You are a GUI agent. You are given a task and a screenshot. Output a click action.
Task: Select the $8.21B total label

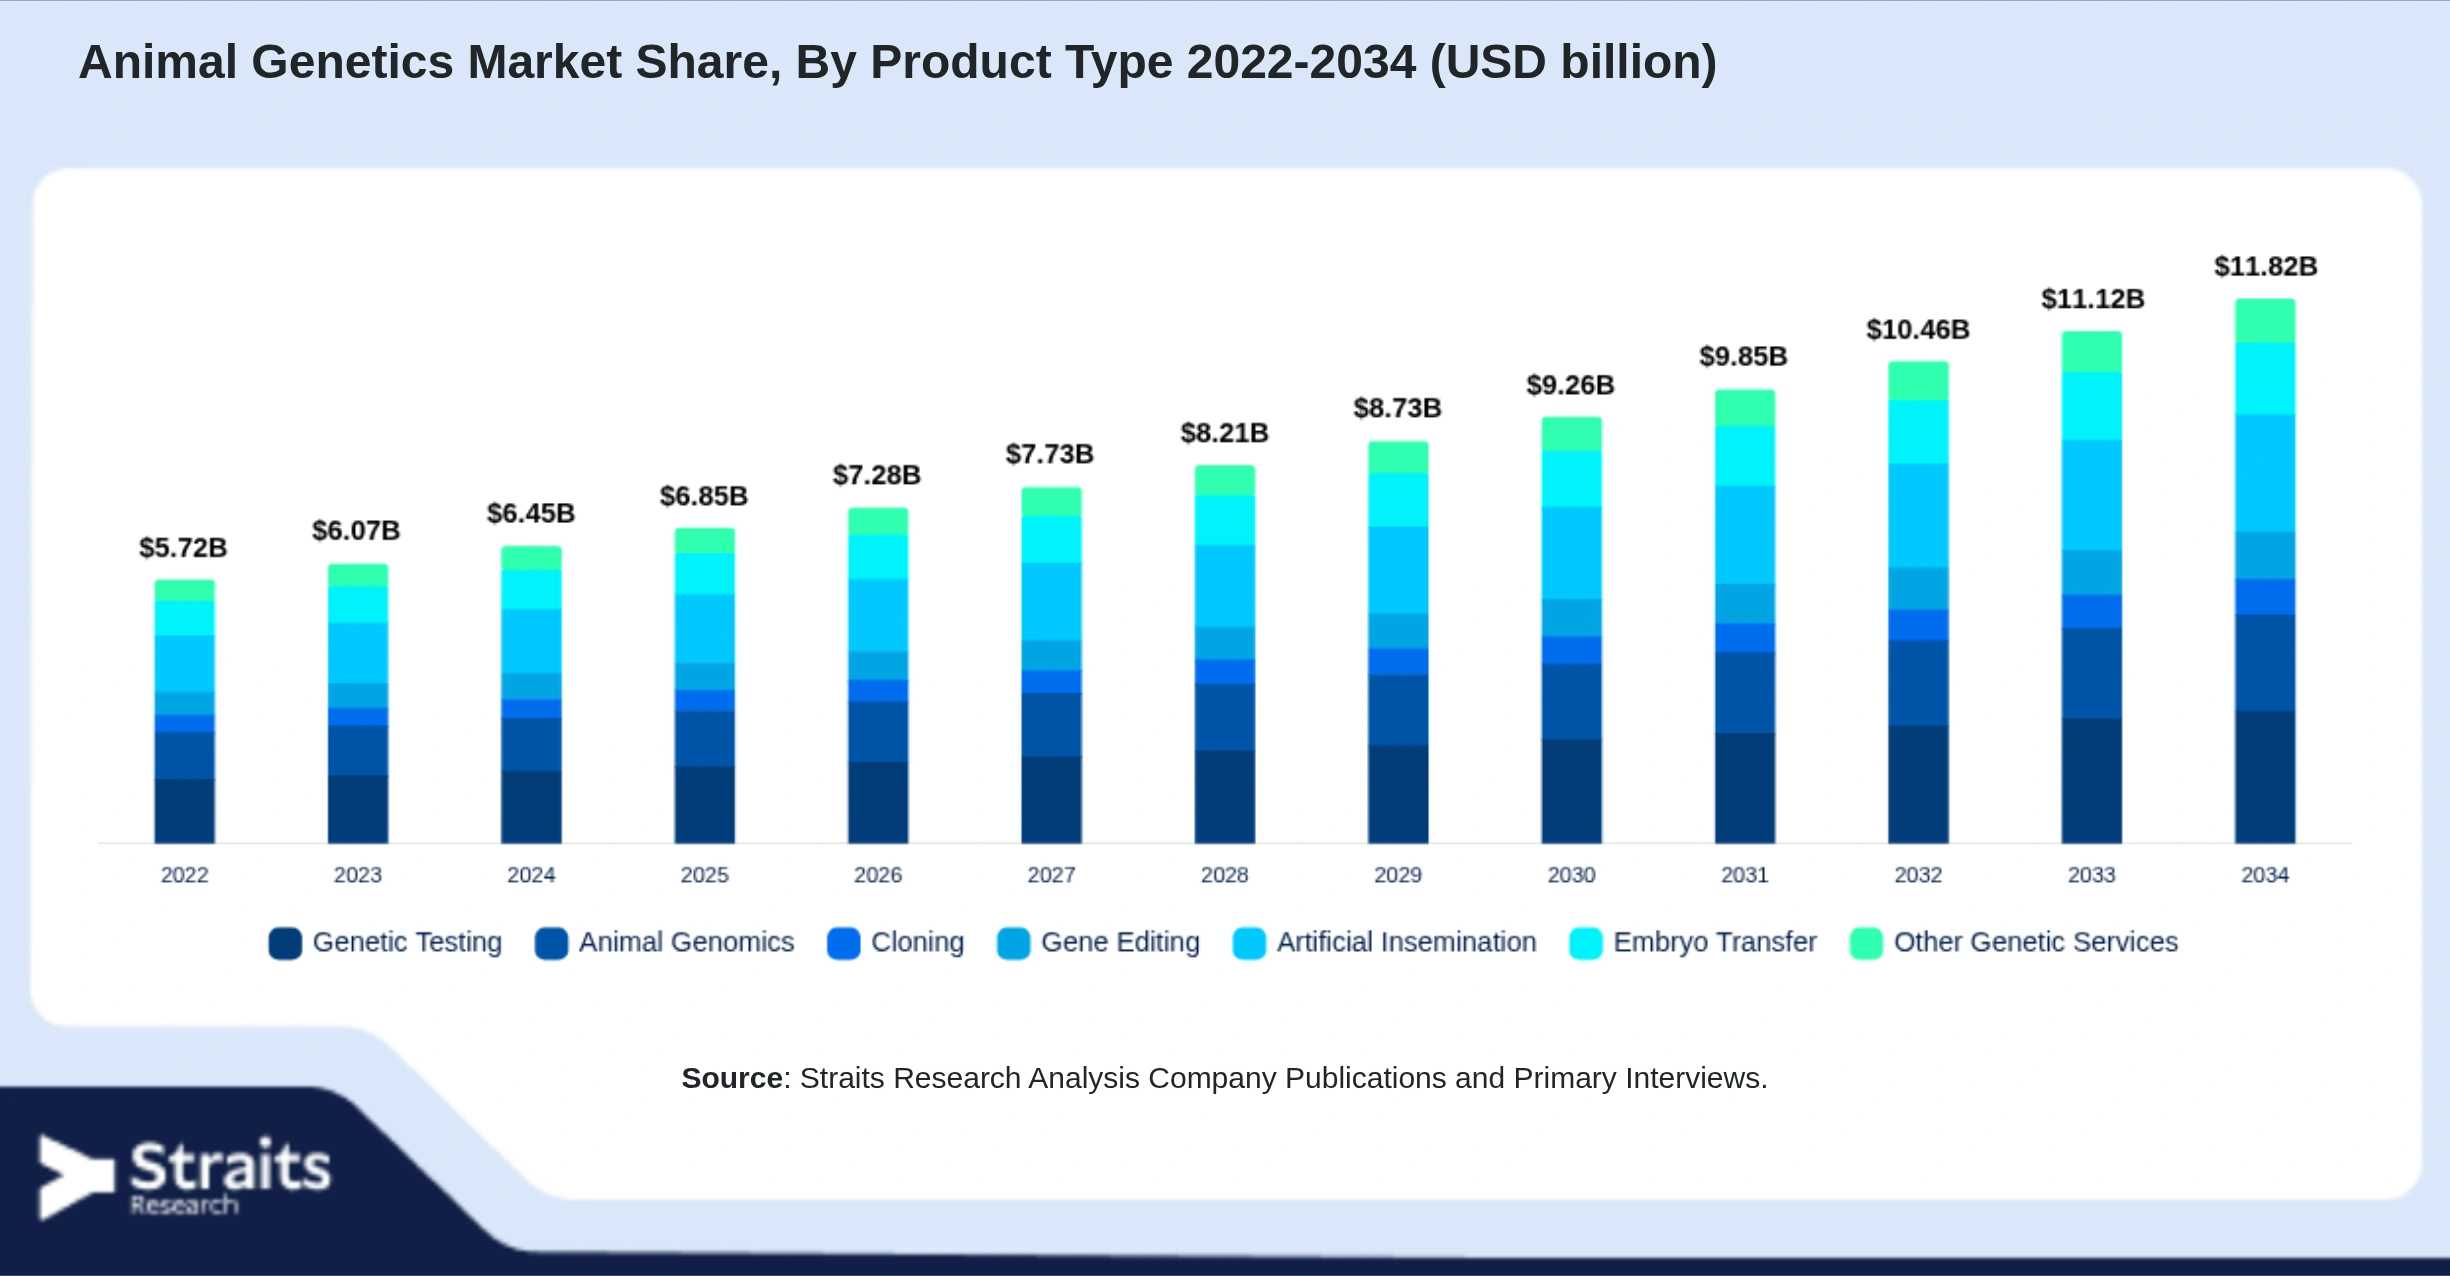tap(1224, 433)
